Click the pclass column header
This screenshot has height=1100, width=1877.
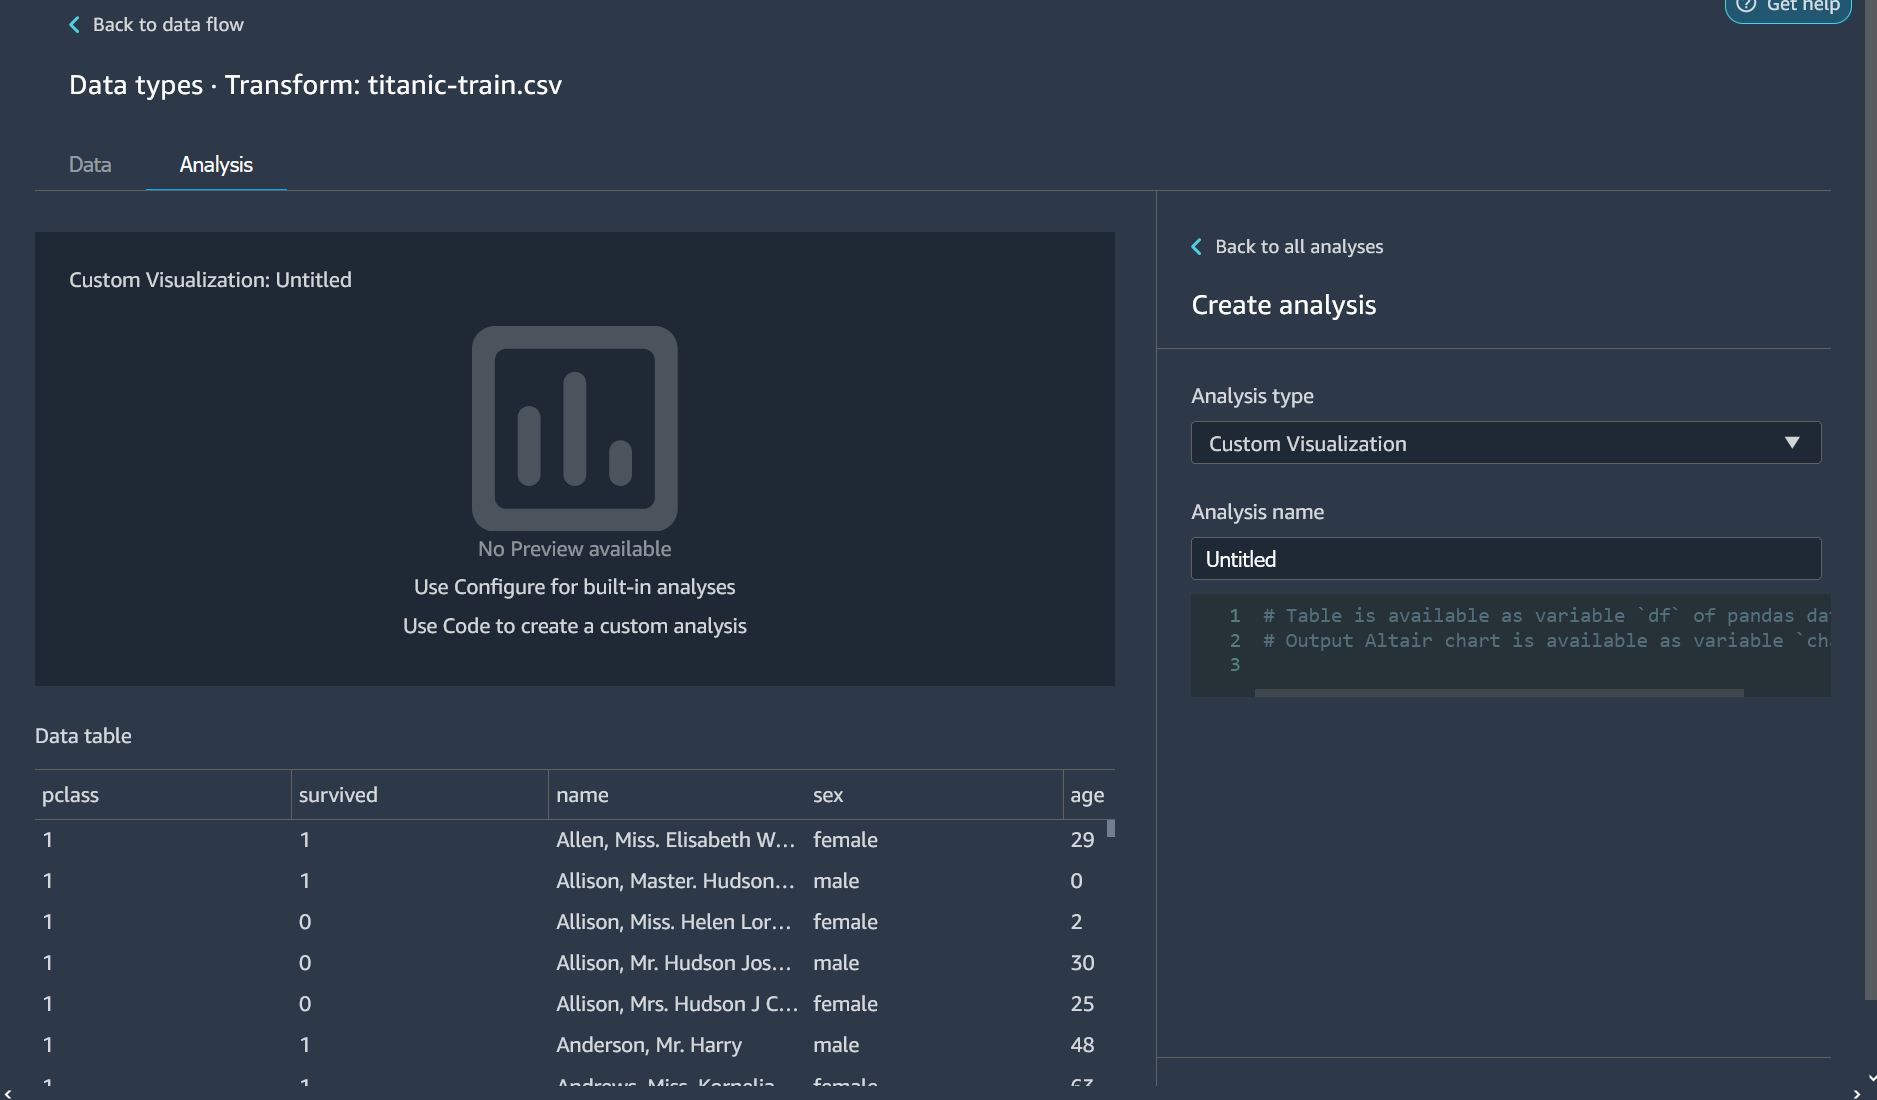coord(71,795)
